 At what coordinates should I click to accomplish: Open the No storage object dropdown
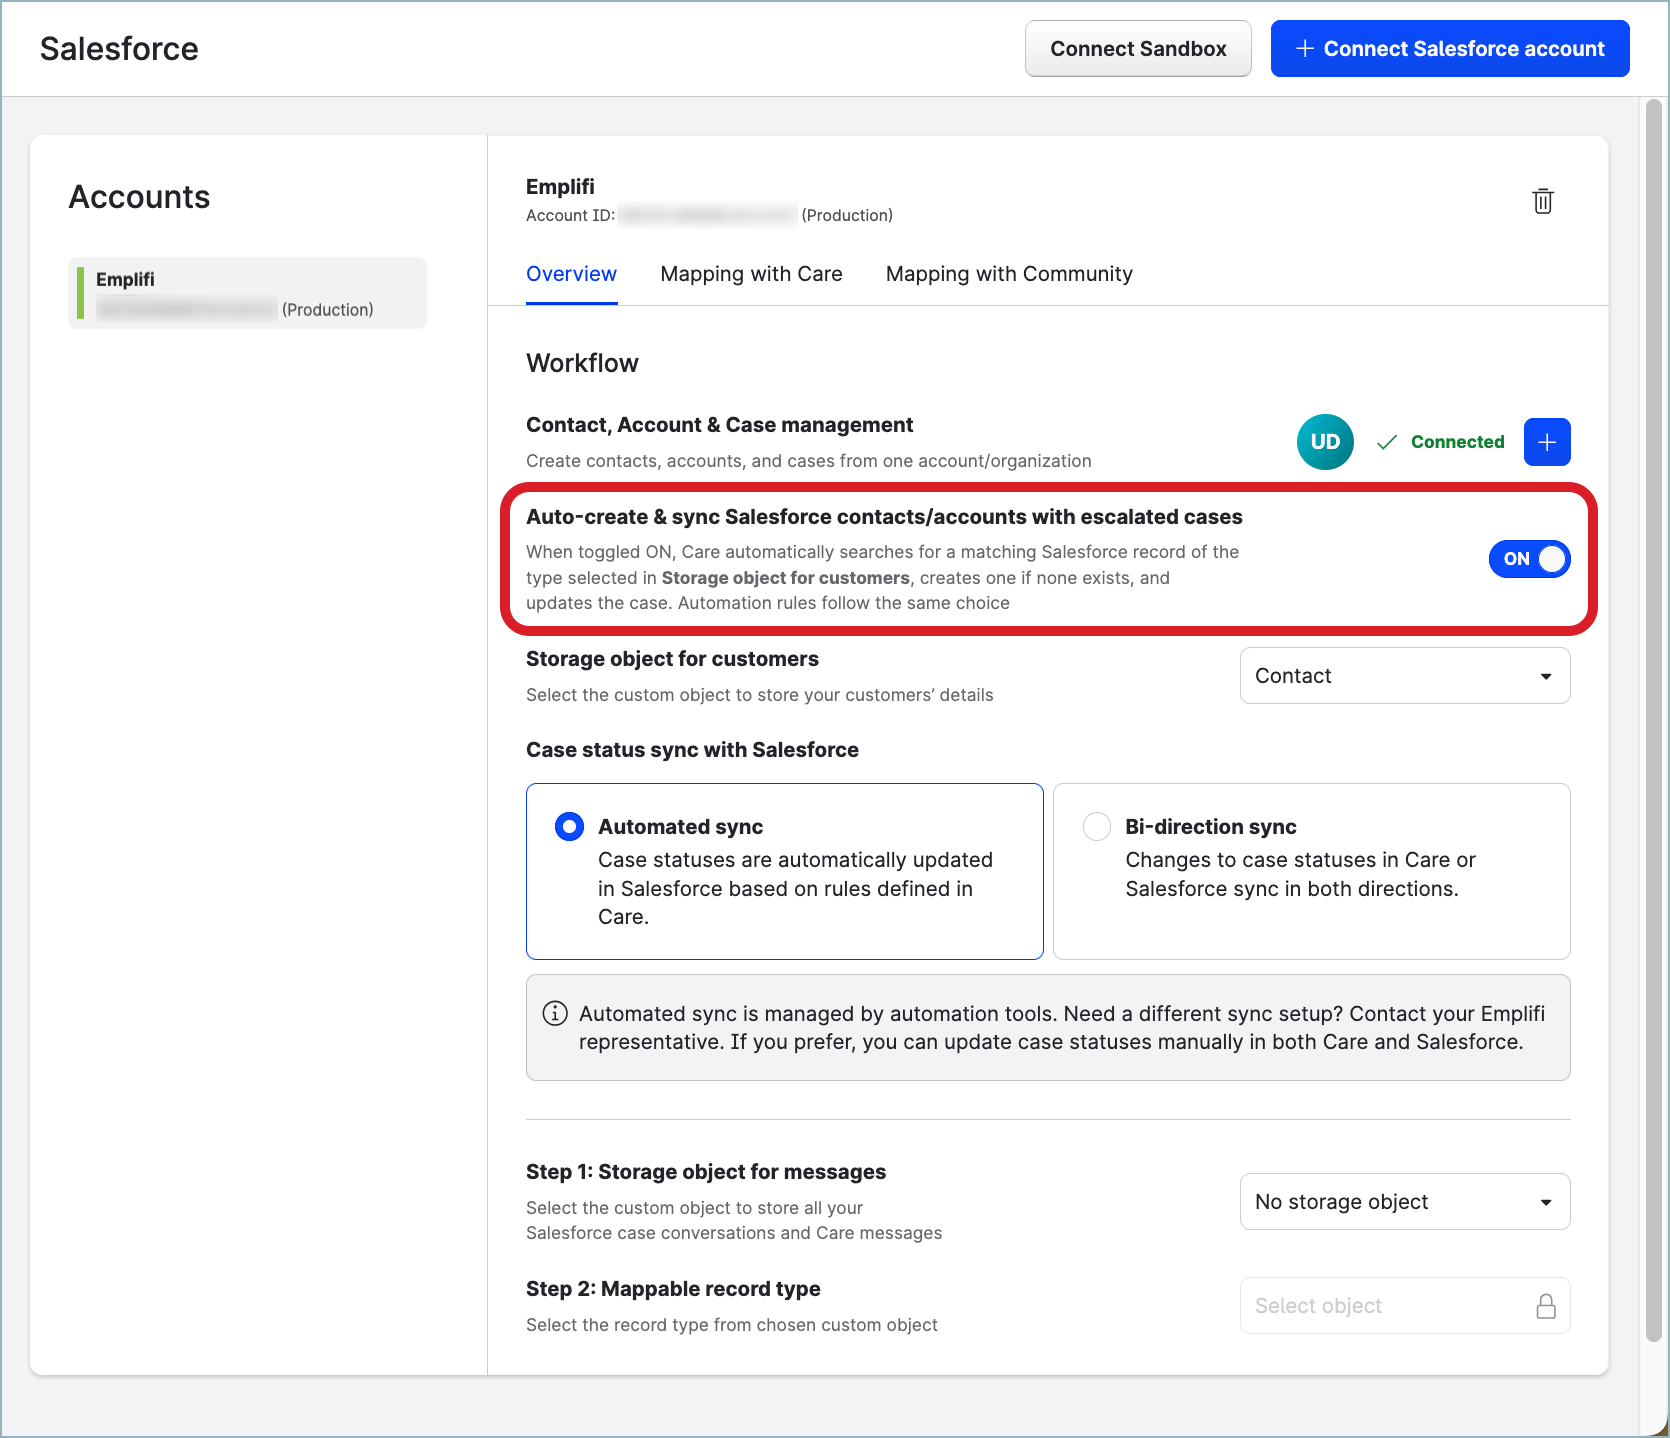[x=1404, y=1201]
